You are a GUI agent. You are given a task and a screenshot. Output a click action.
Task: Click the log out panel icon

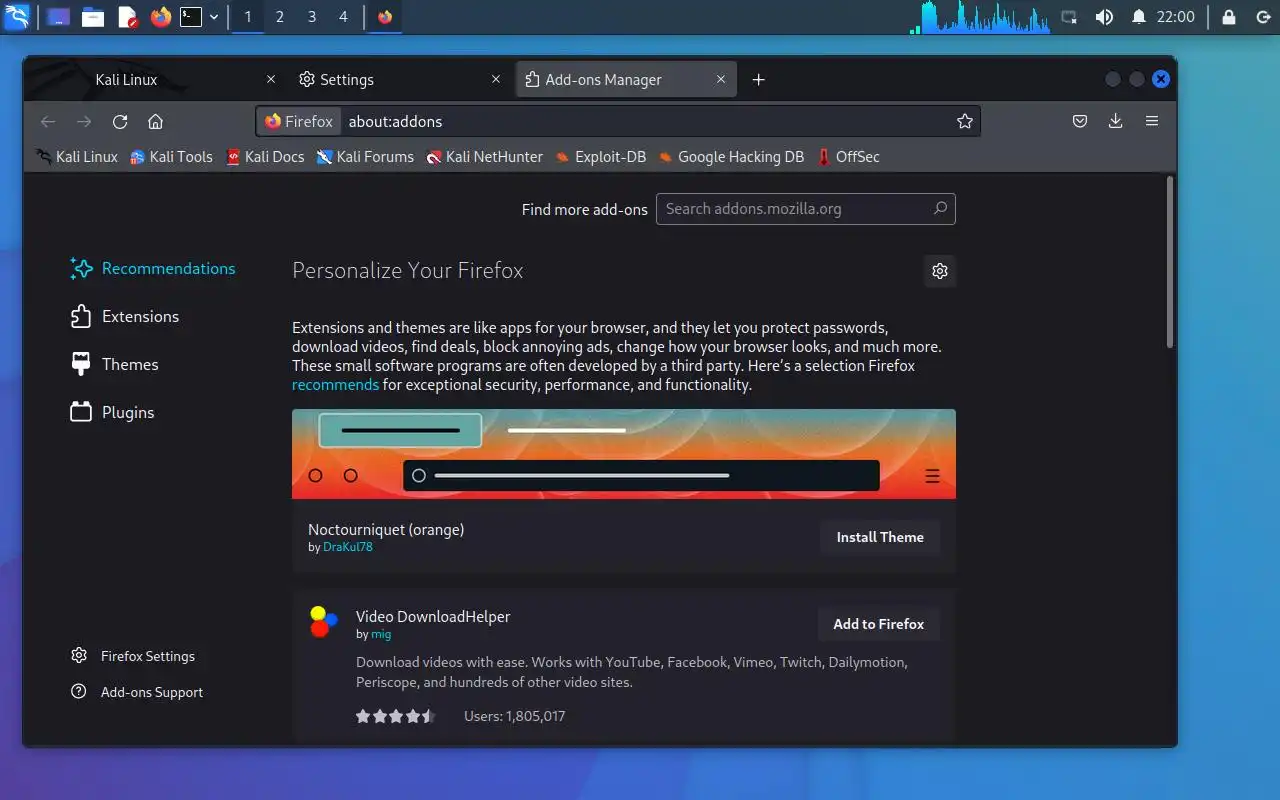point(1262,17)
